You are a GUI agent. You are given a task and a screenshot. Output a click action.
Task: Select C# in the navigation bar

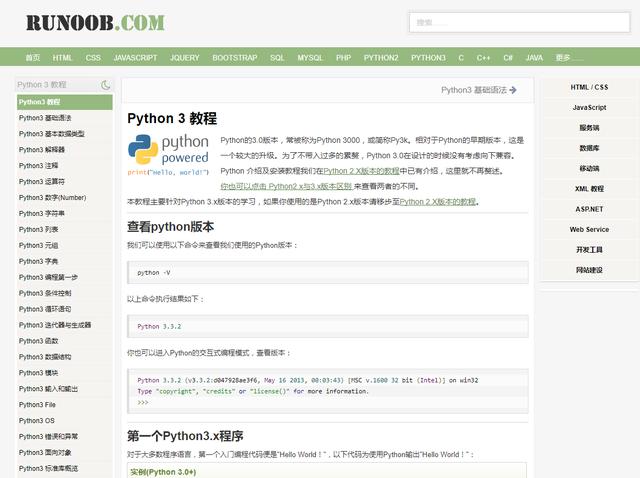point(508,58)
